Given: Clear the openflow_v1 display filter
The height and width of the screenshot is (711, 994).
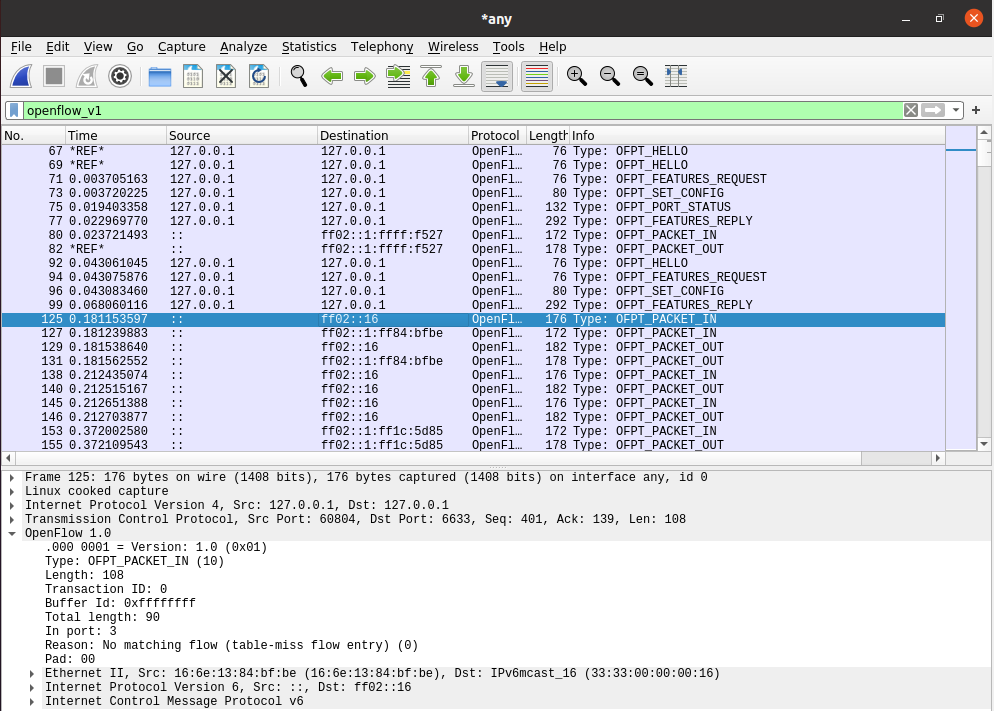Looking at the screenshot, I should click(x=910, y=110).
